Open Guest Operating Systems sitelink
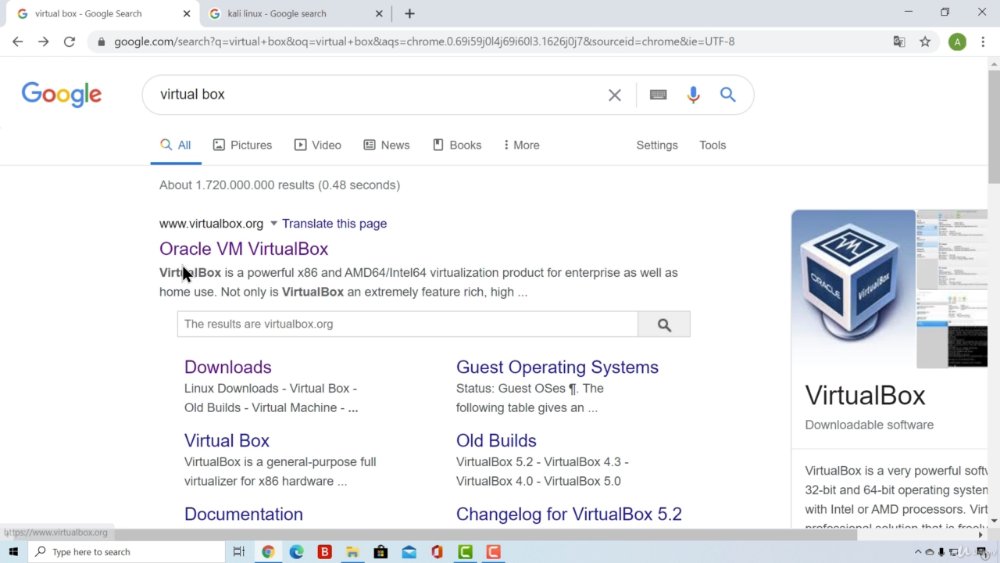 [x=557, y=367]
